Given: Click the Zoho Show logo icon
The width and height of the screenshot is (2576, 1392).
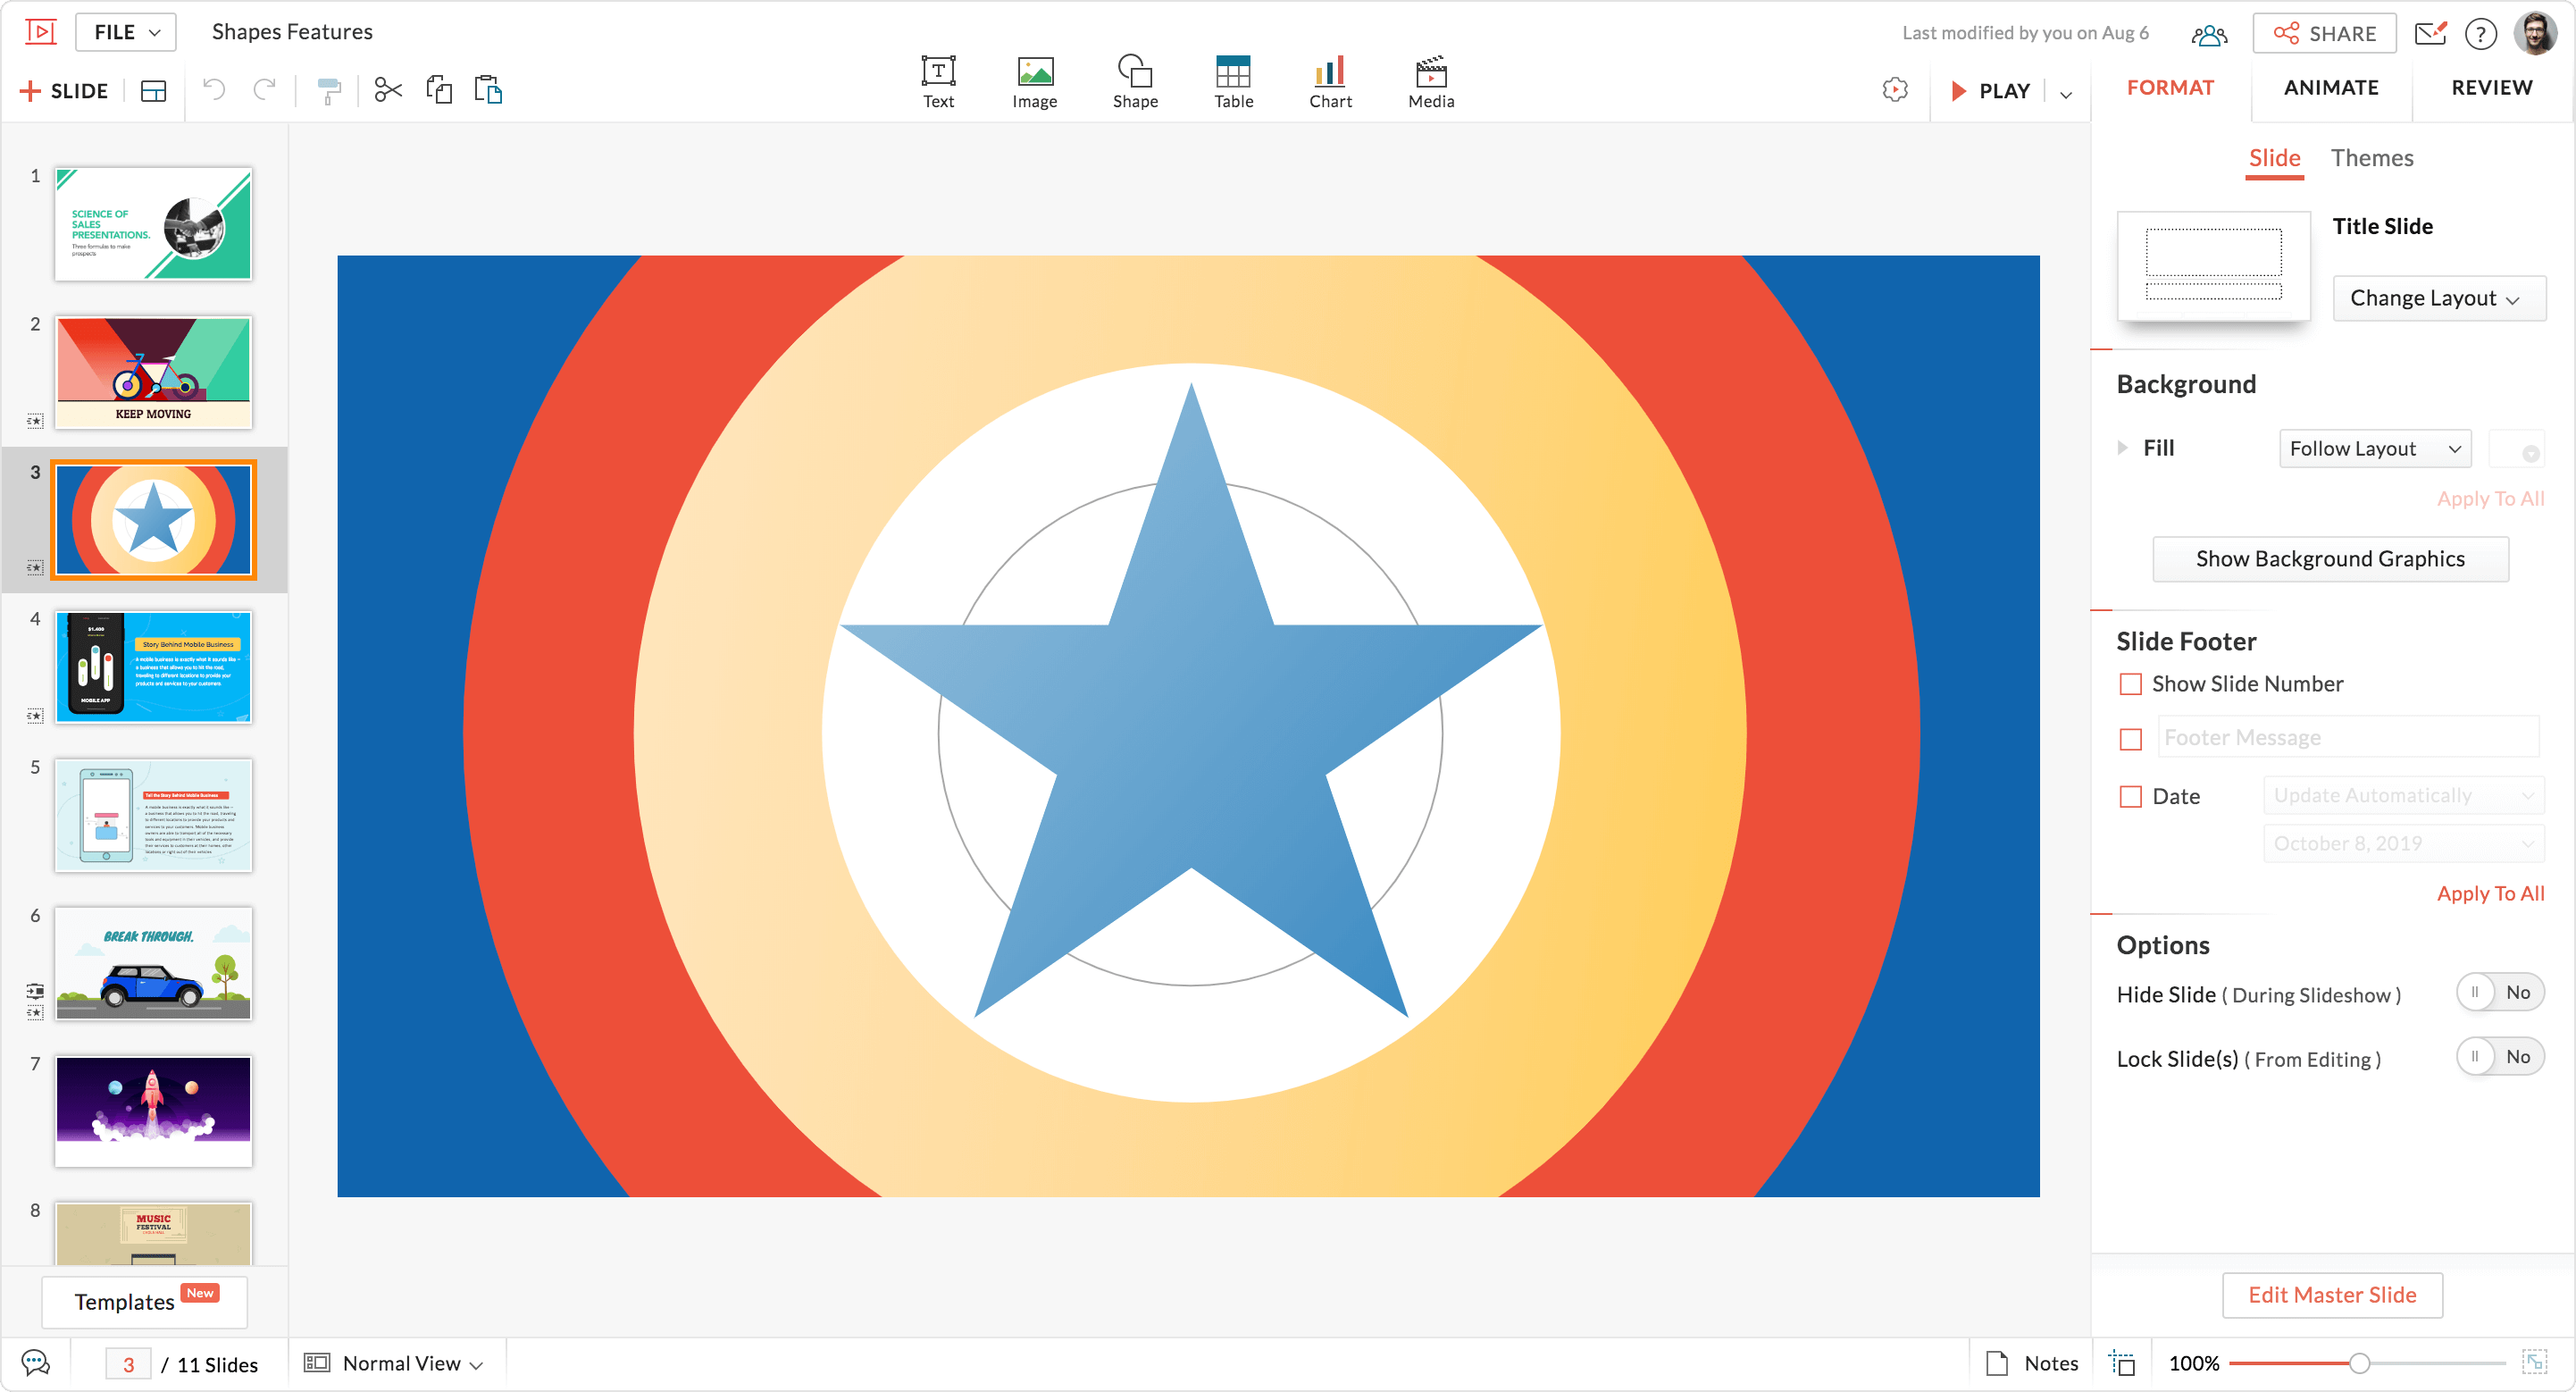Looking at the screenshot, I should click(40, 32).
